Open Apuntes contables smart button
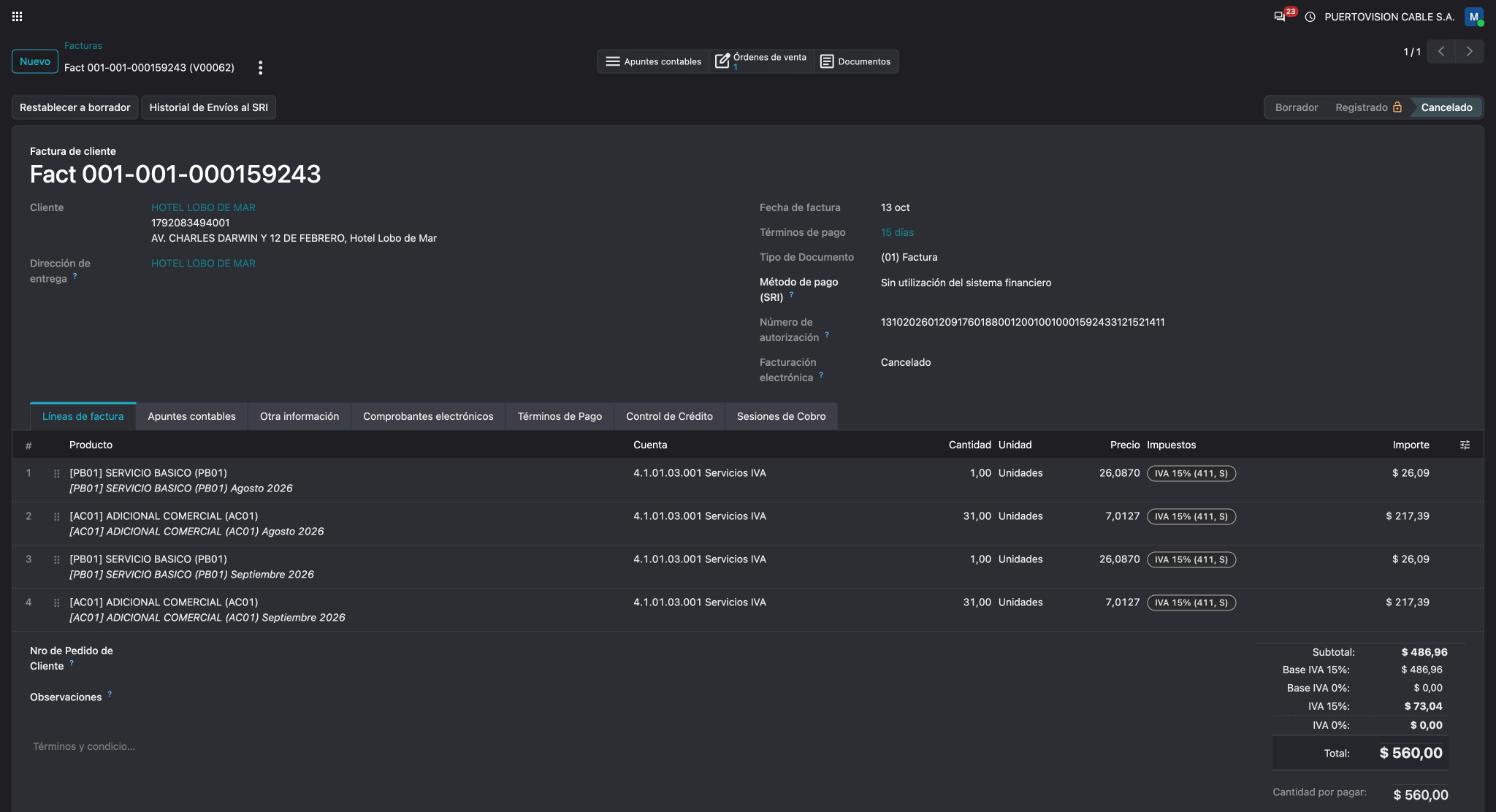This screenshot has height=812, width=1496. [x=653, y=62]
